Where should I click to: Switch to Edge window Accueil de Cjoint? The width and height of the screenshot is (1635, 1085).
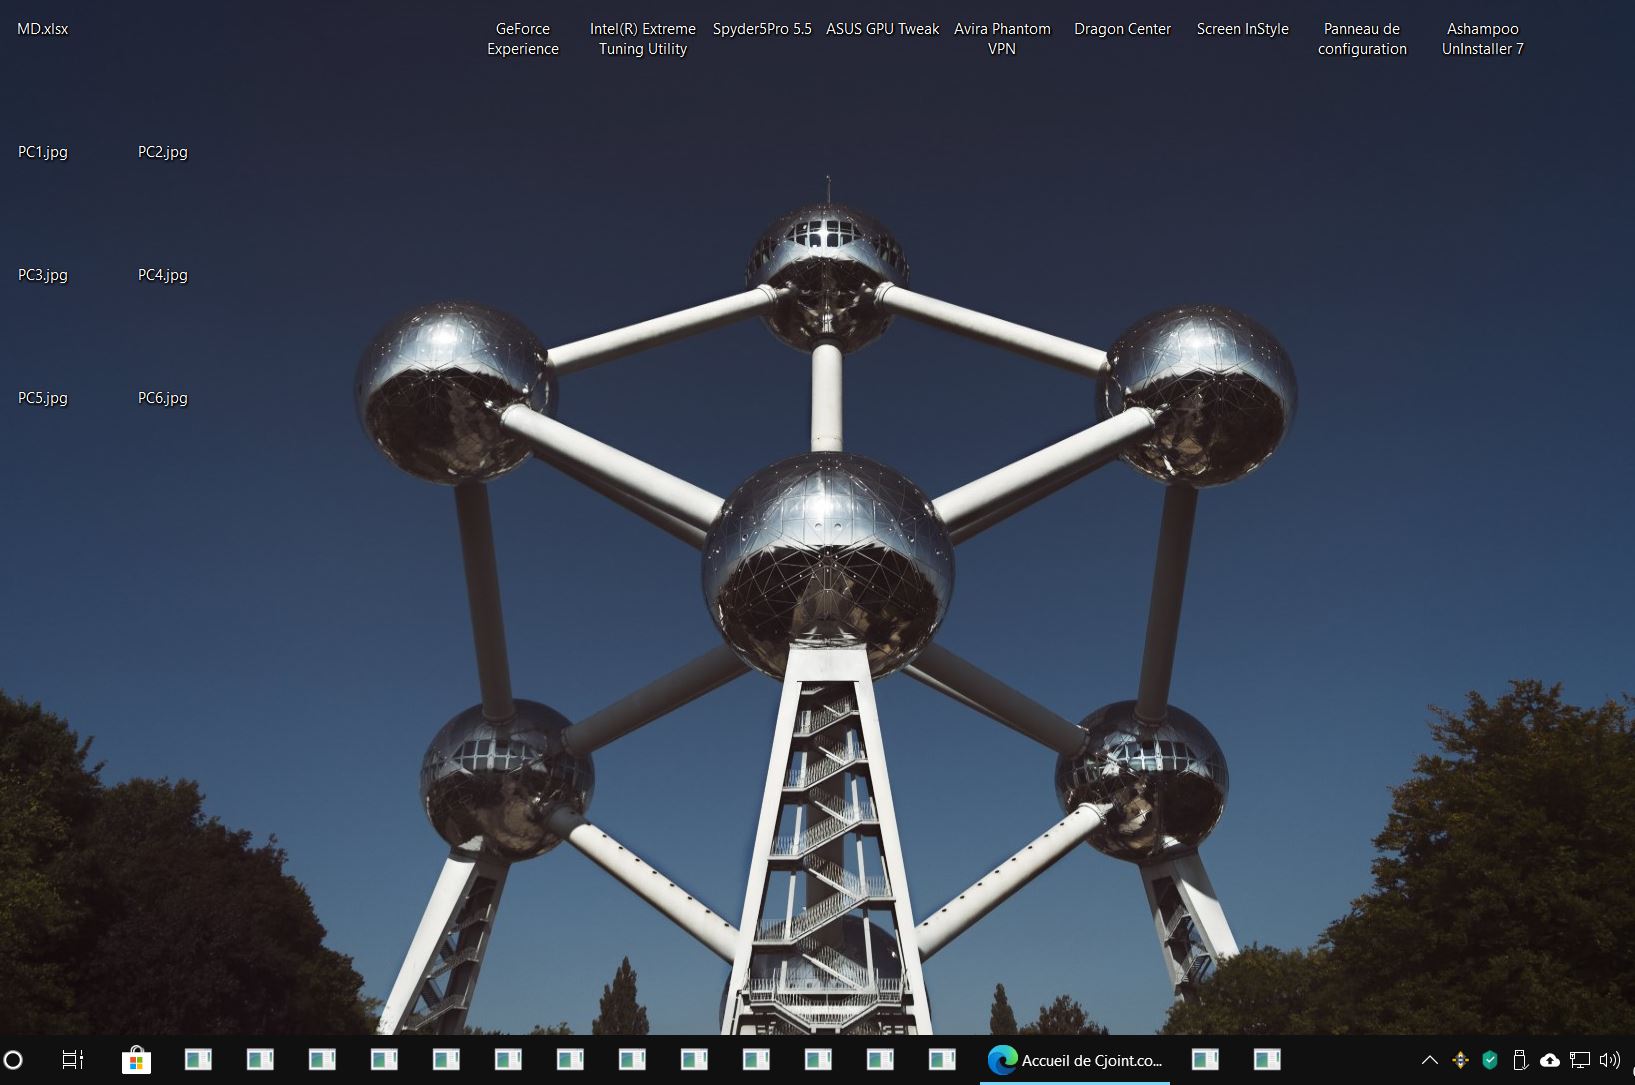1075,1060
